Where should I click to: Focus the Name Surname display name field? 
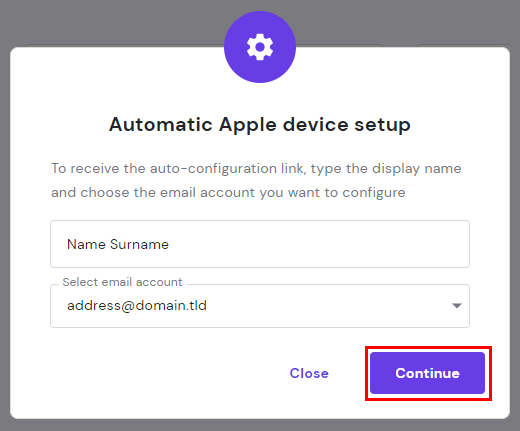260,244
